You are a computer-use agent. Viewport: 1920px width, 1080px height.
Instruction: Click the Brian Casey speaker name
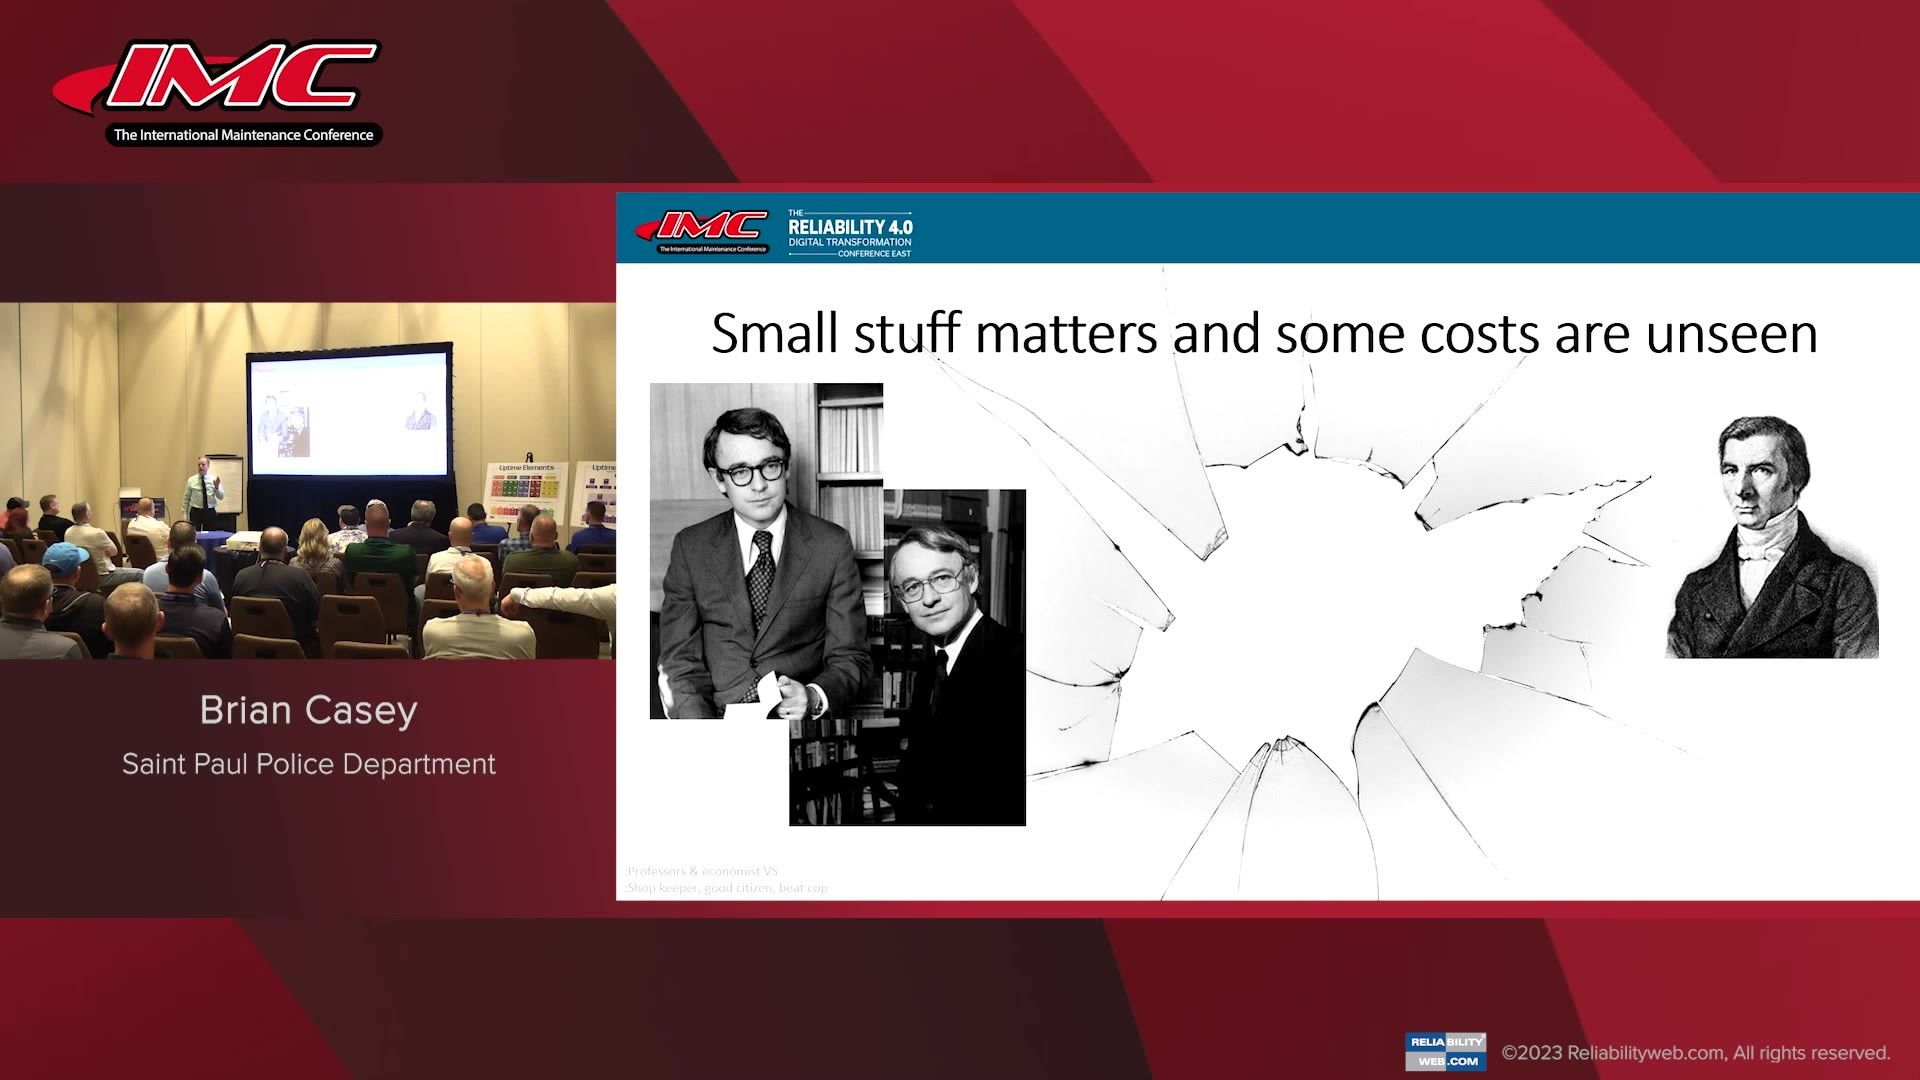click(x=308, y=710)
